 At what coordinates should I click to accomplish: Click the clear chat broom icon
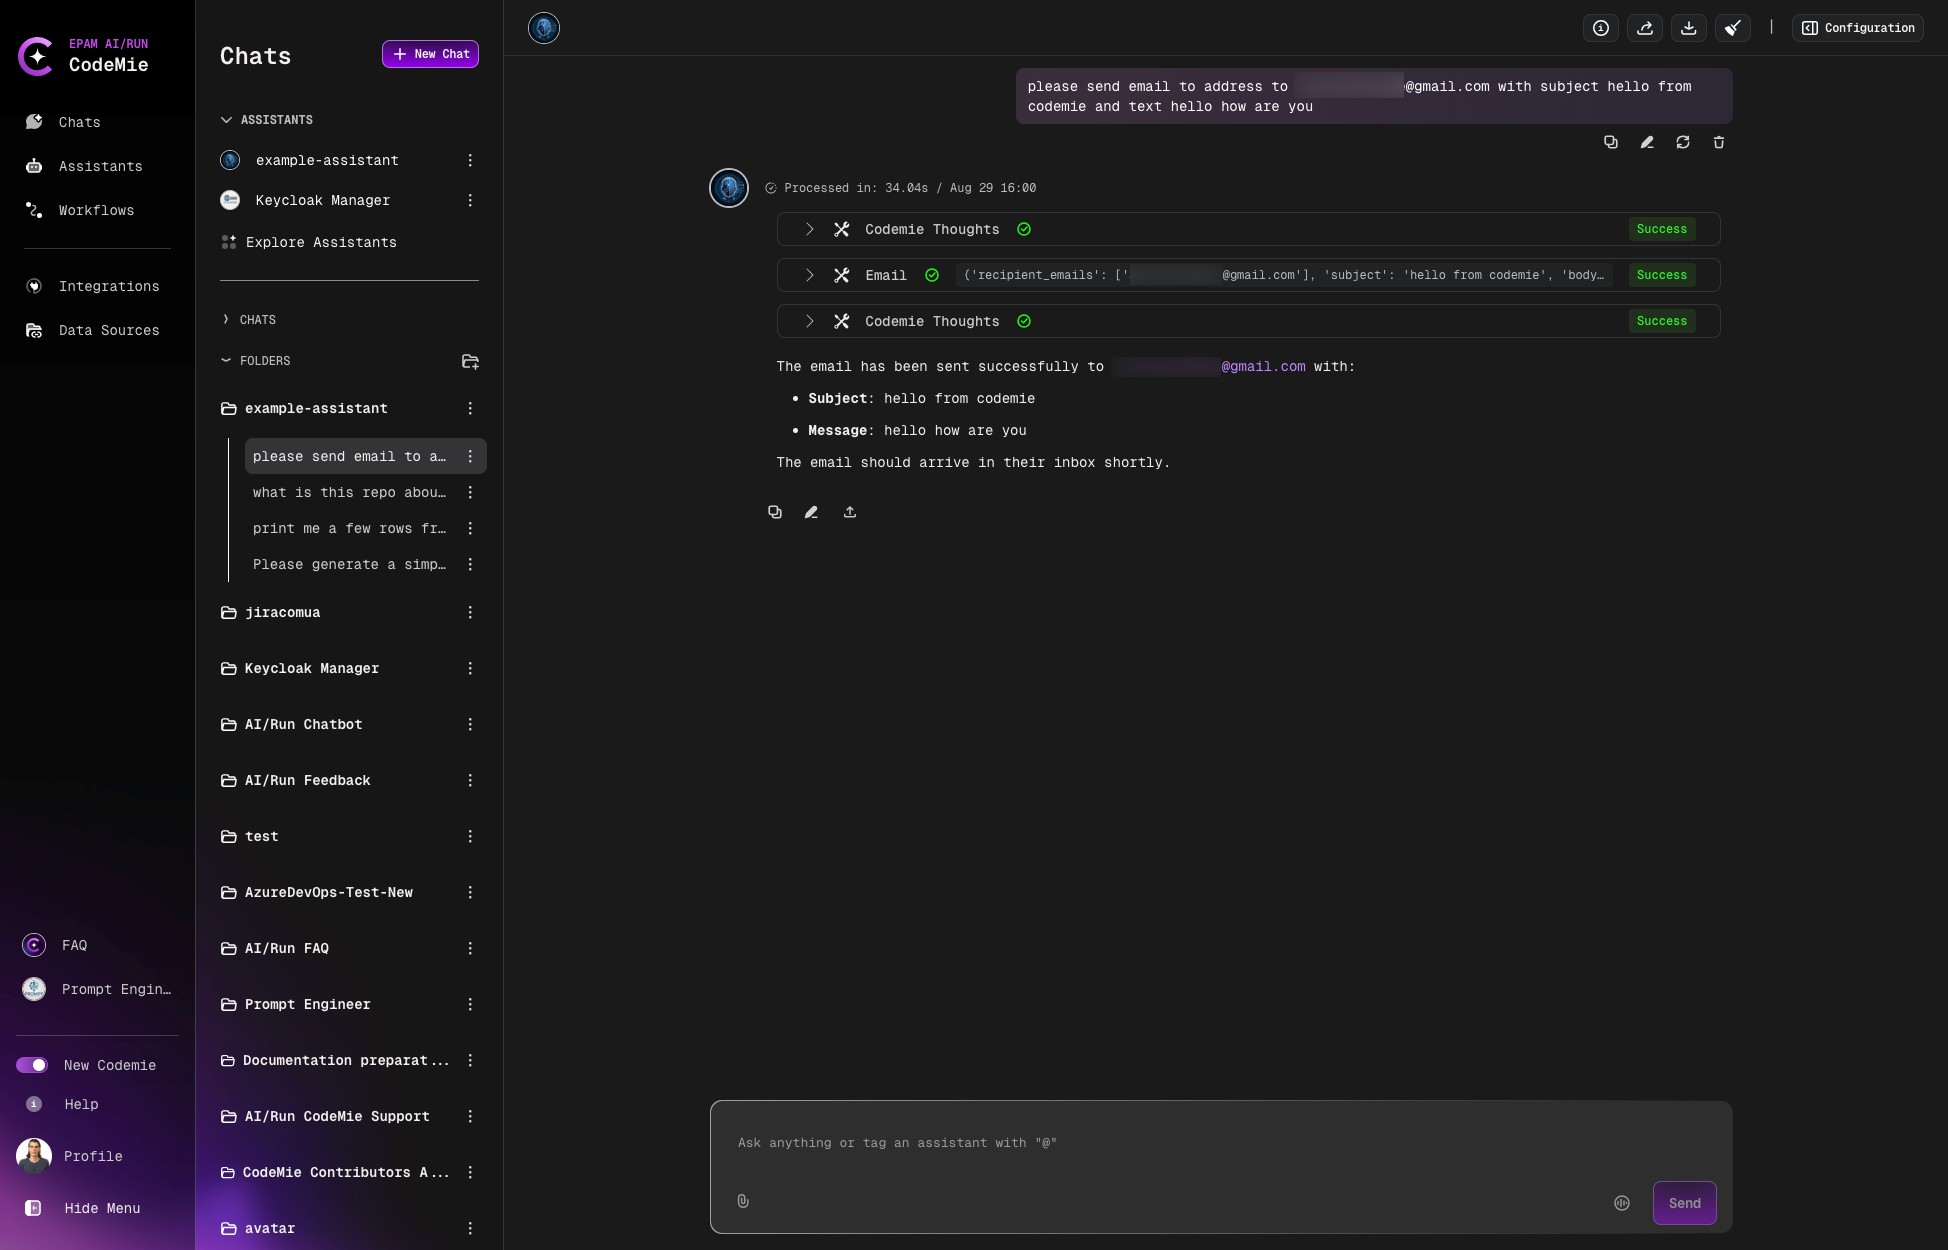pos(1733,28)
